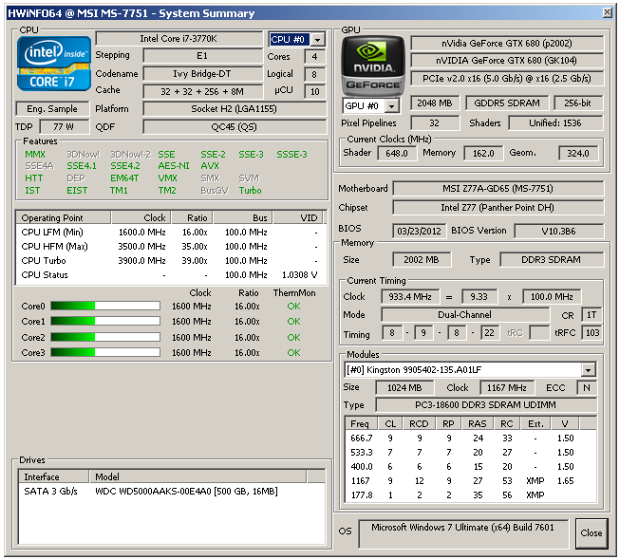Select the CPU LFM (Min) row

[171, 232]
